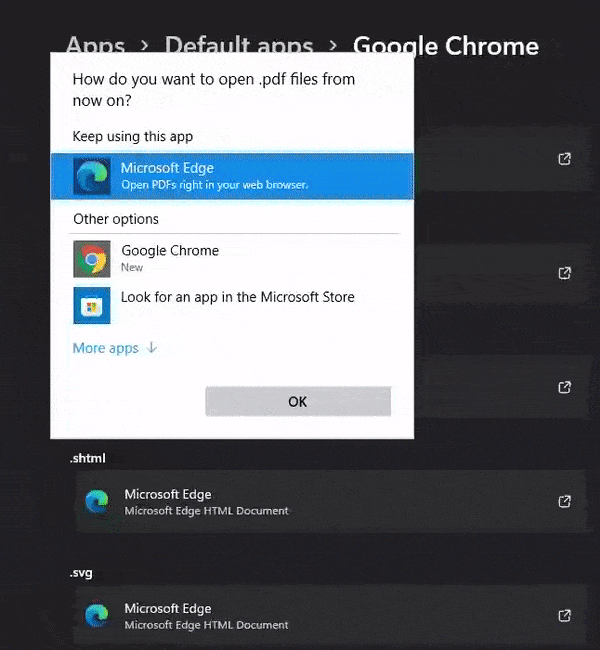Click the Google Chrome icon in dialog
This screenshot has height=650, width=600.
[92, 259]
